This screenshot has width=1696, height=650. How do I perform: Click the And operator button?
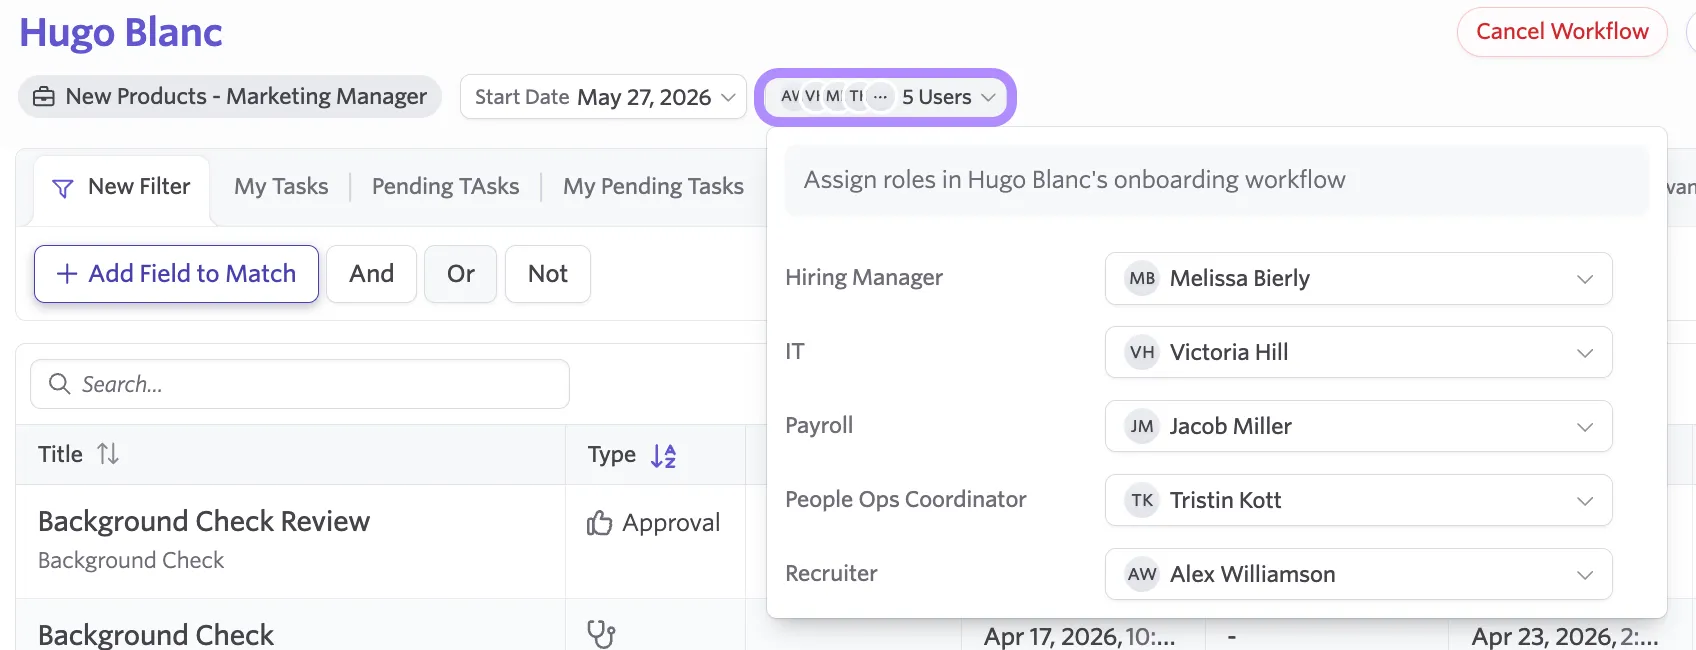click(371, 274)
